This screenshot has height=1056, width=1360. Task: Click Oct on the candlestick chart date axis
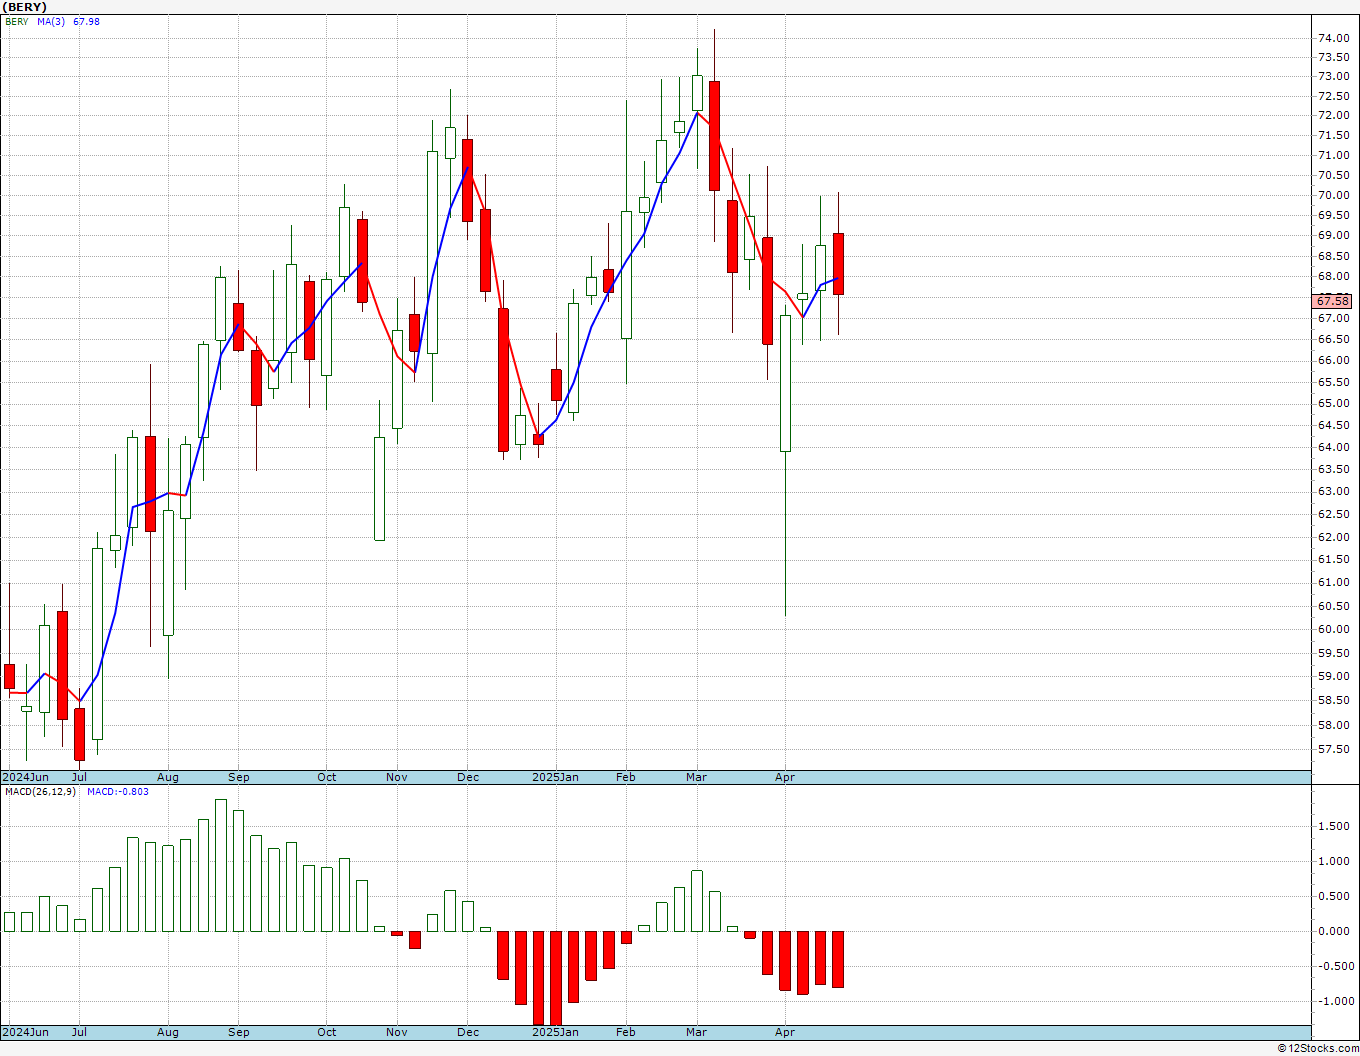[x=327, y=777]
